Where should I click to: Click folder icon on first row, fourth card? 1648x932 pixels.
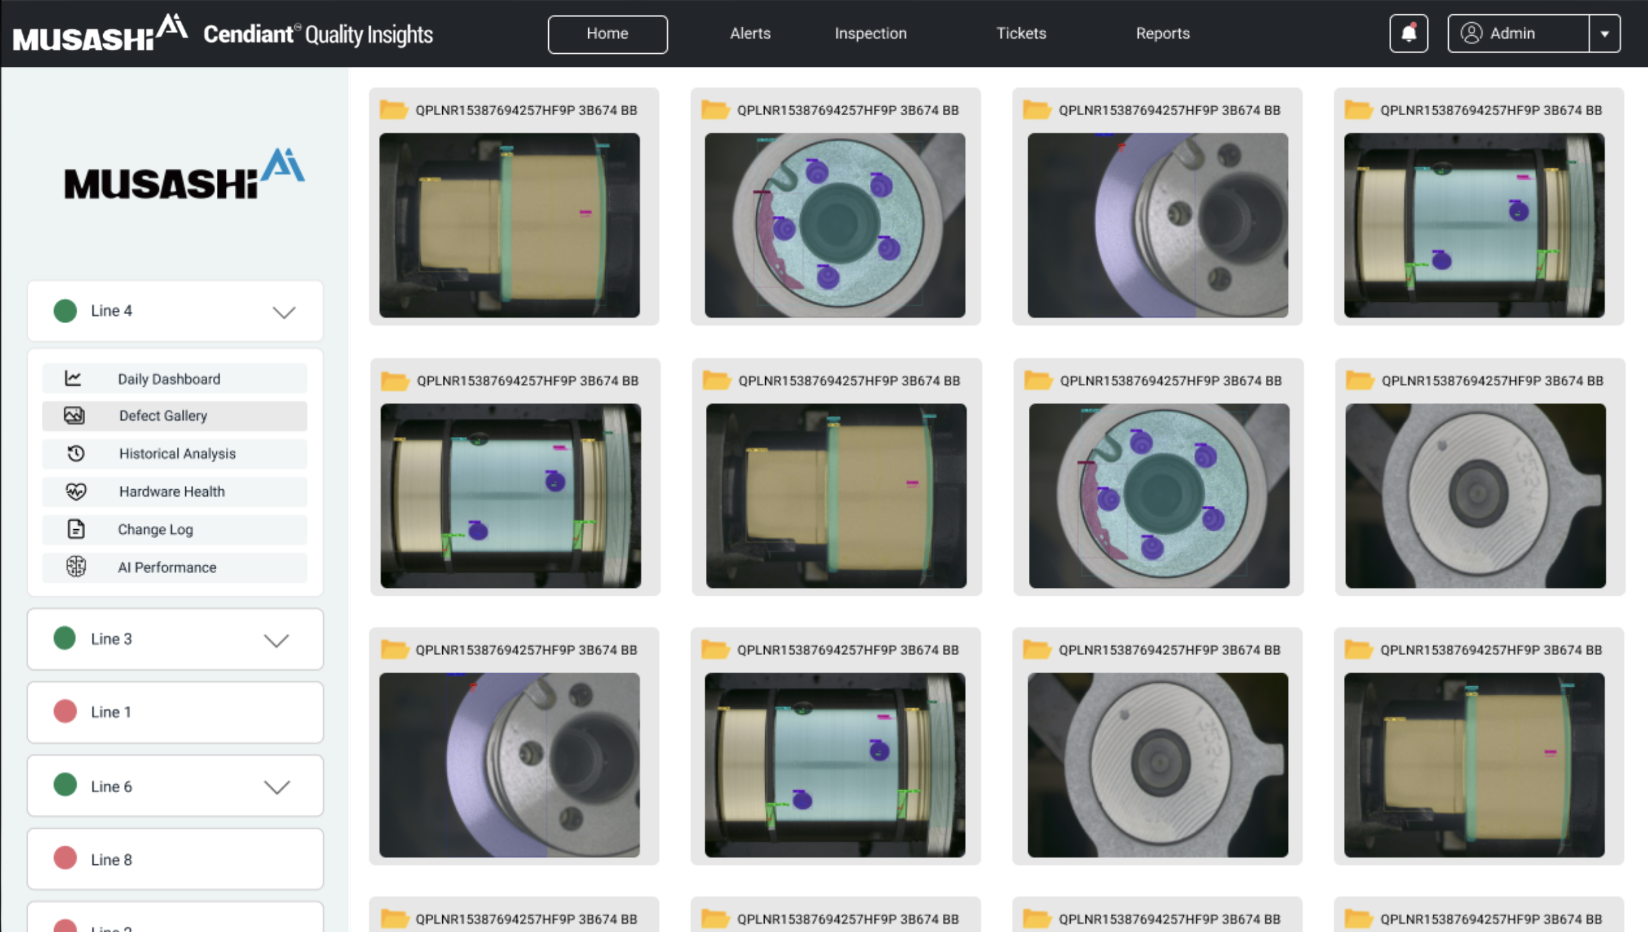1359,110
